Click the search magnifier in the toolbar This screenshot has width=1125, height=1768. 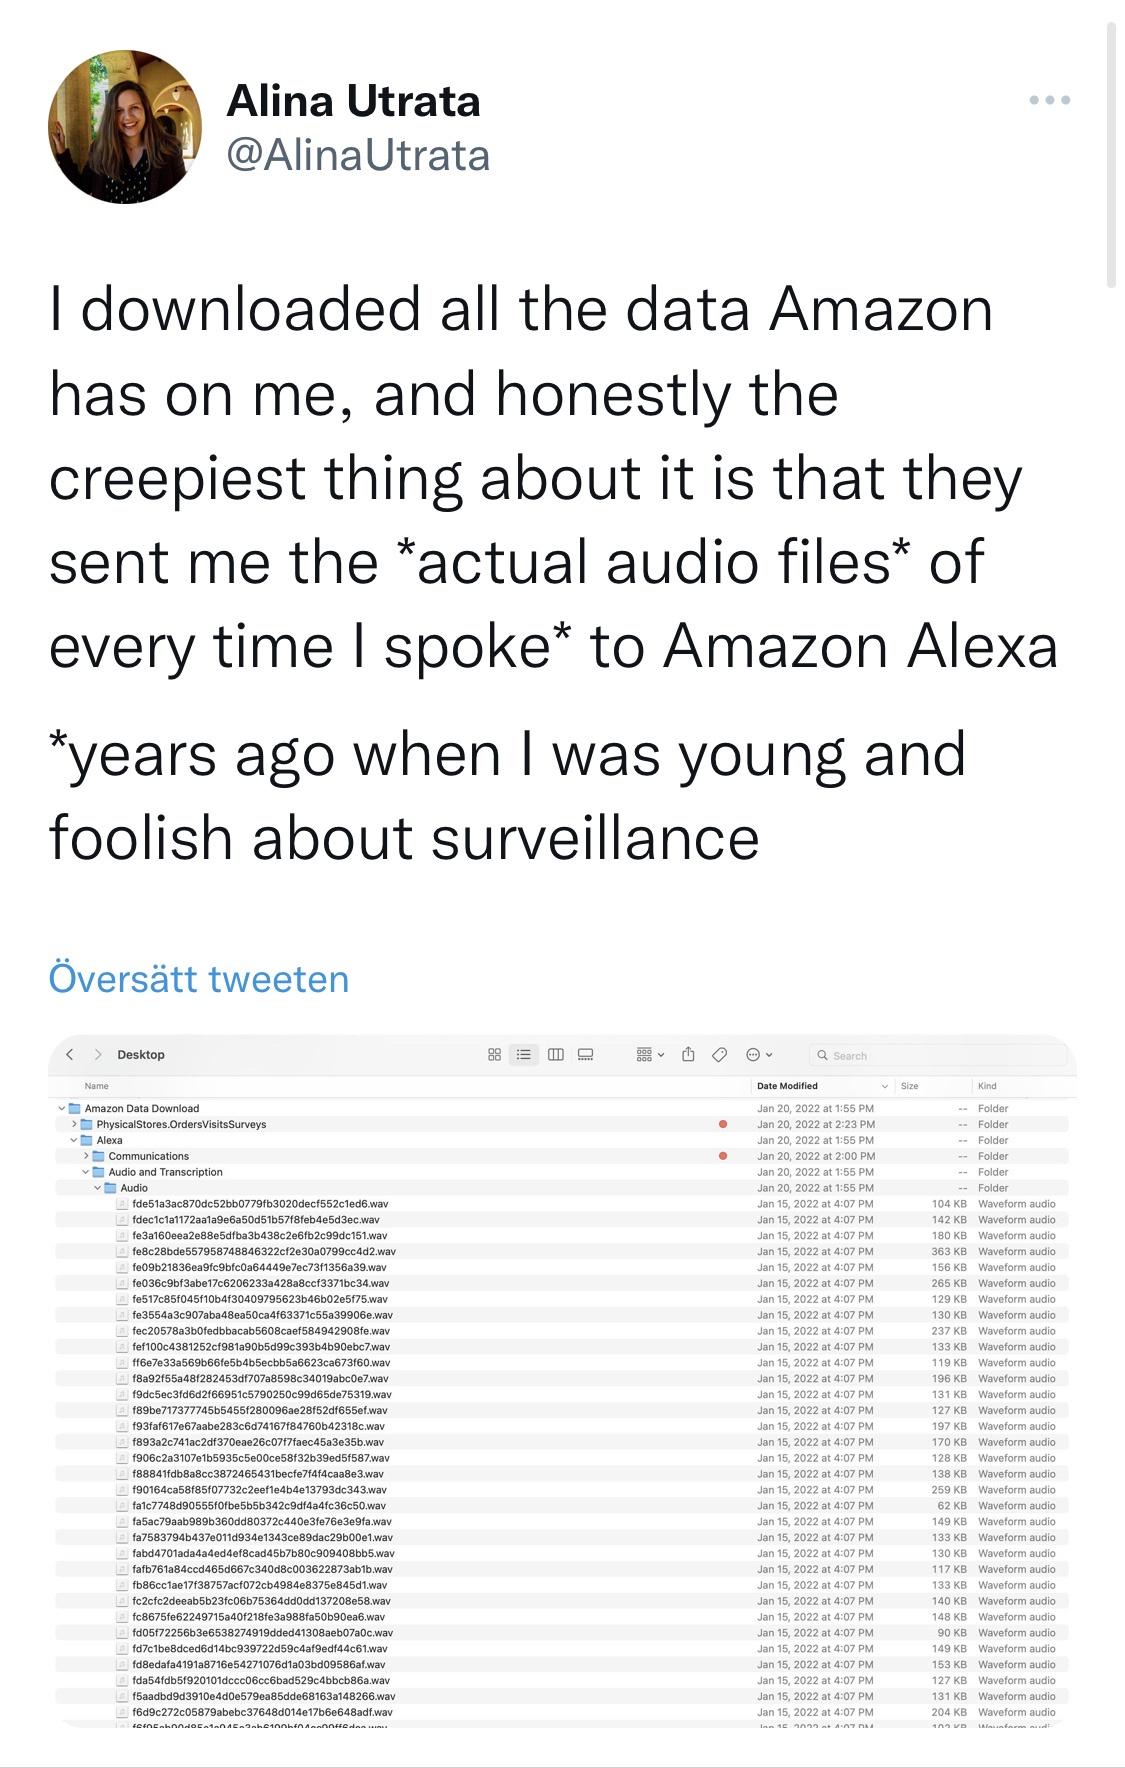point(824,1055)
